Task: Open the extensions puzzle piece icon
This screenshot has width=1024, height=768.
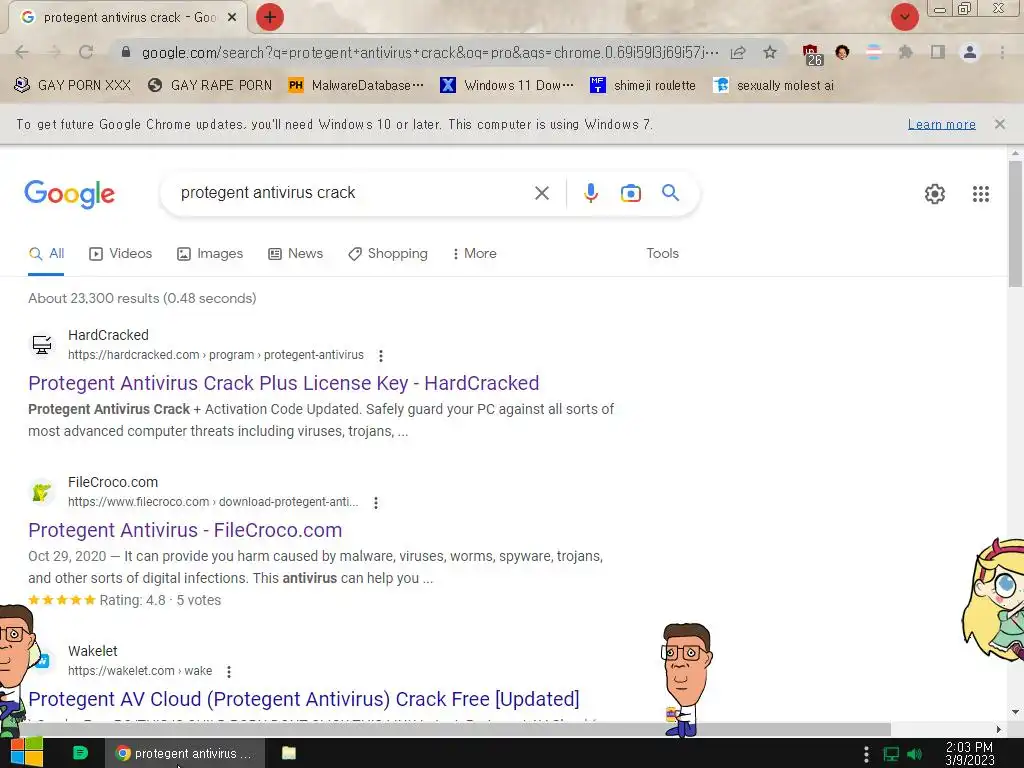Action: [905, 52]
